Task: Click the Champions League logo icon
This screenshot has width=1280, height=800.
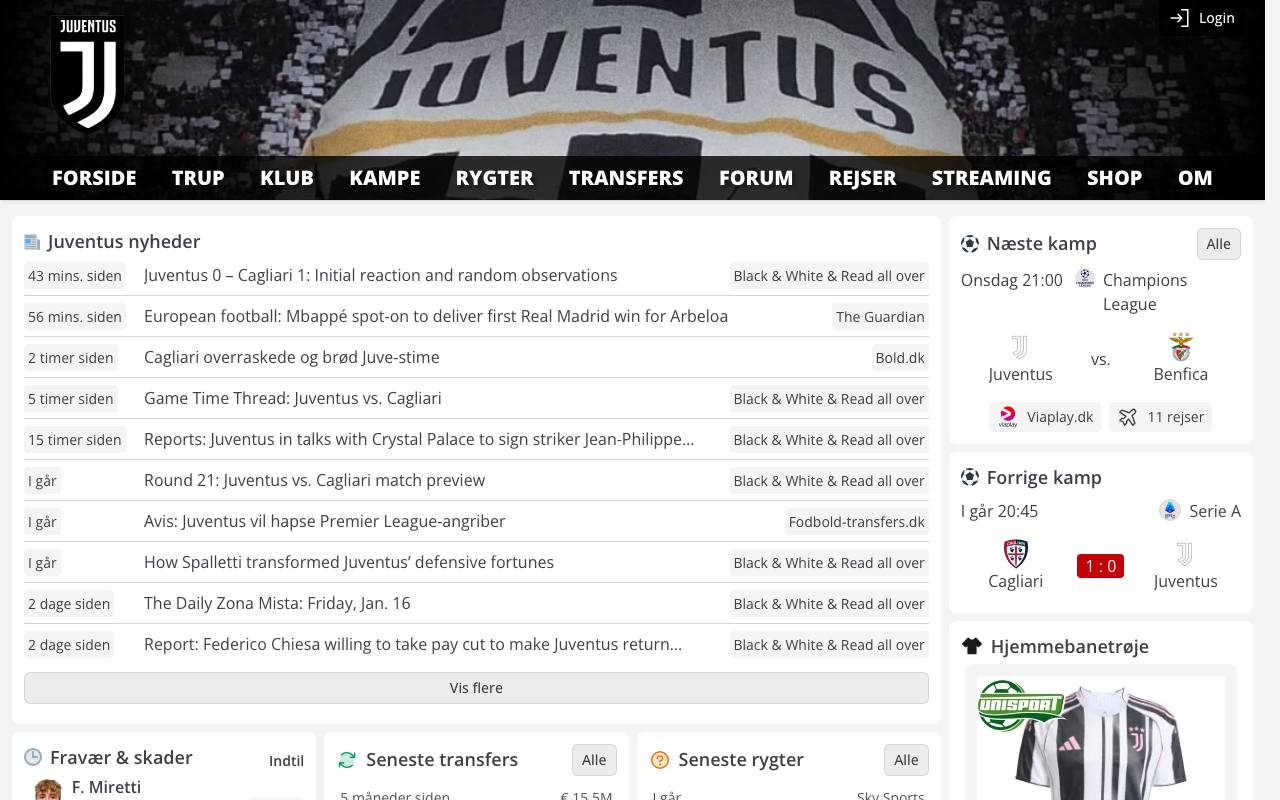Action: [1085, 279]
